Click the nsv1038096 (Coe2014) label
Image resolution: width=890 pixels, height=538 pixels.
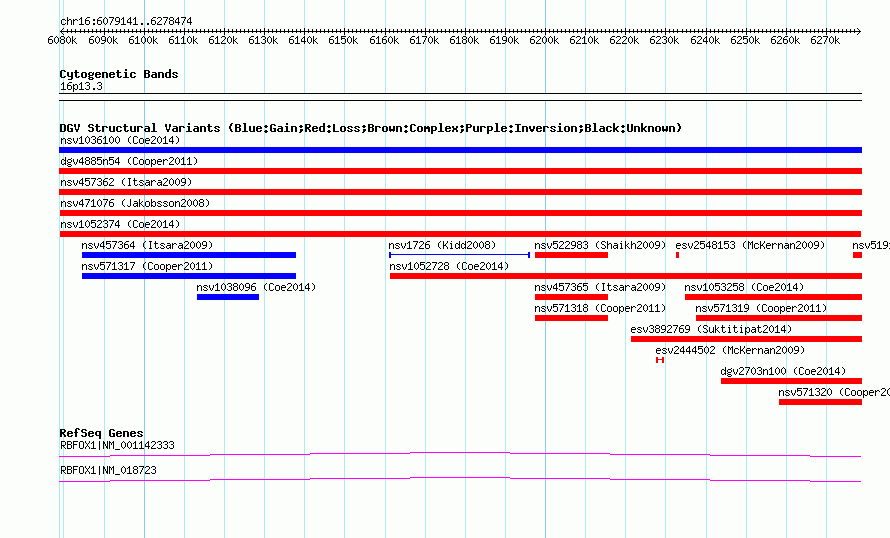256,287
